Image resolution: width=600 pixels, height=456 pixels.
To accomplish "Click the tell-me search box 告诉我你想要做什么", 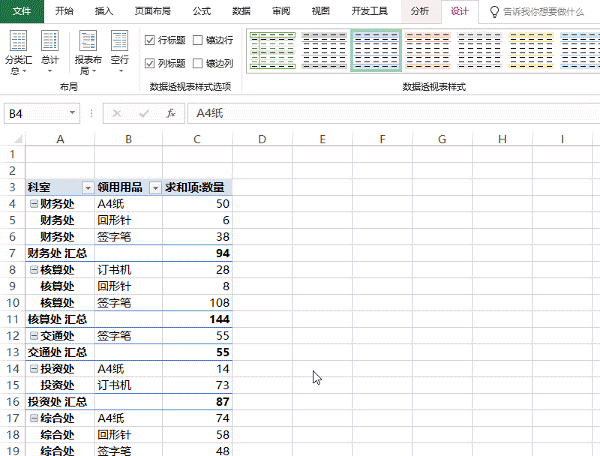I will pos(544,12).
